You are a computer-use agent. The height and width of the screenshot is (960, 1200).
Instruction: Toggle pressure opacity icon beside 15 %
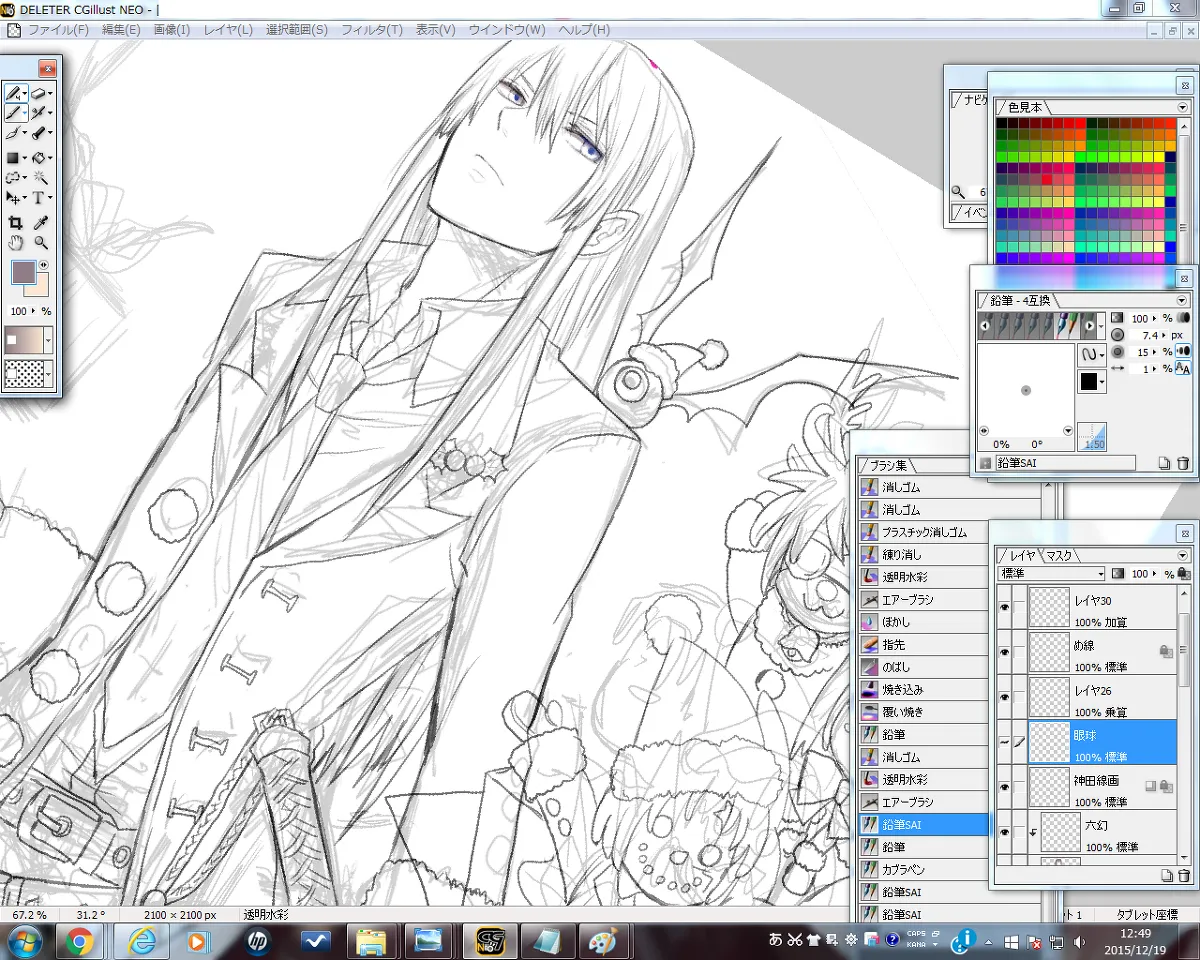pos(1184,351)
